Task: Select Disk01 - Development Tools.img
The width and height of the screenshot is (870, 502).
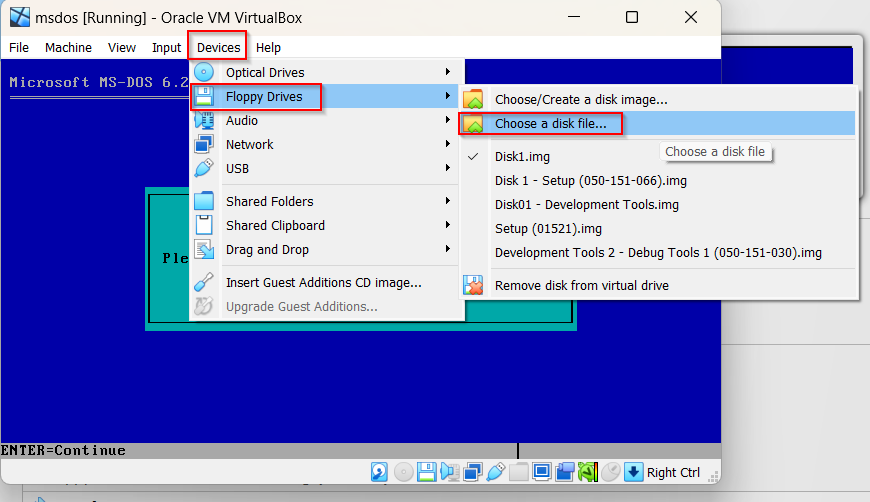Action: click(586, 205)
